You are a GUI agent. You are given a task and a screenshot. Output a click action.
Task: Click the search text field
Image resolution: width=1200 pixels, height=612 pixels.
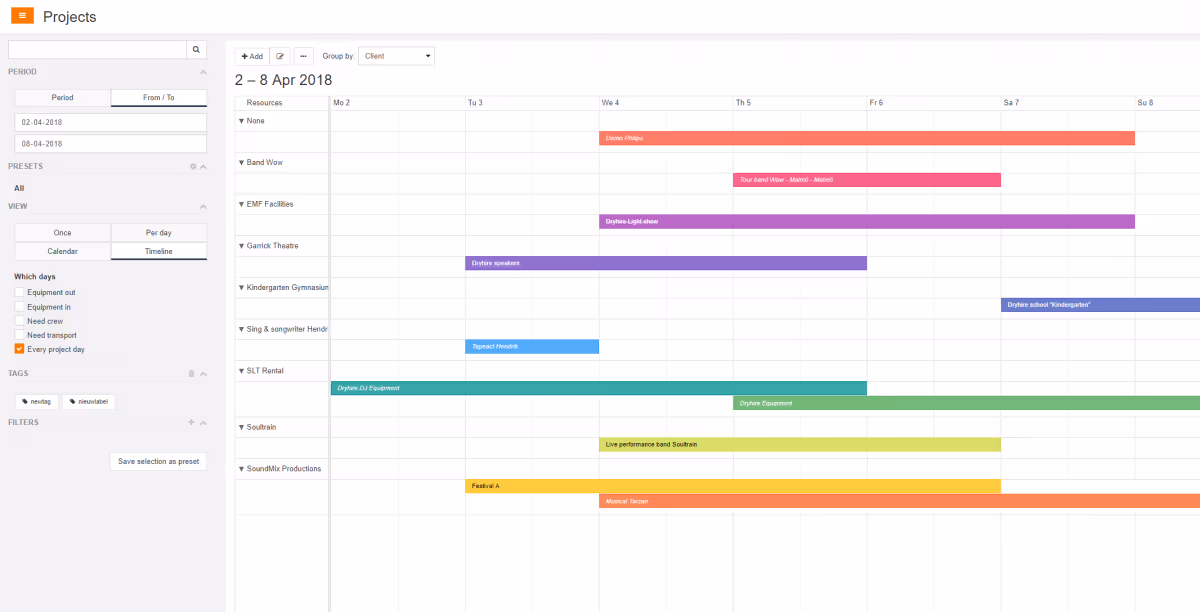click(97, 49)
